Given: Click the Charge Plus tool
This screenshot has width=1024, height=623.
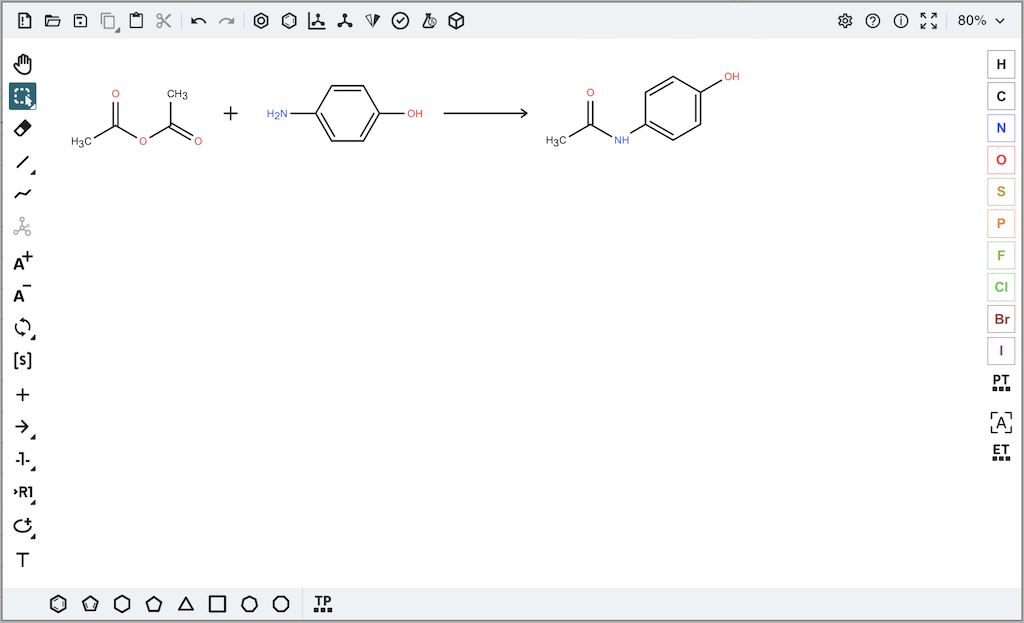Looking at the screenshot, I should pyautogui.click(x=23, y=262).
